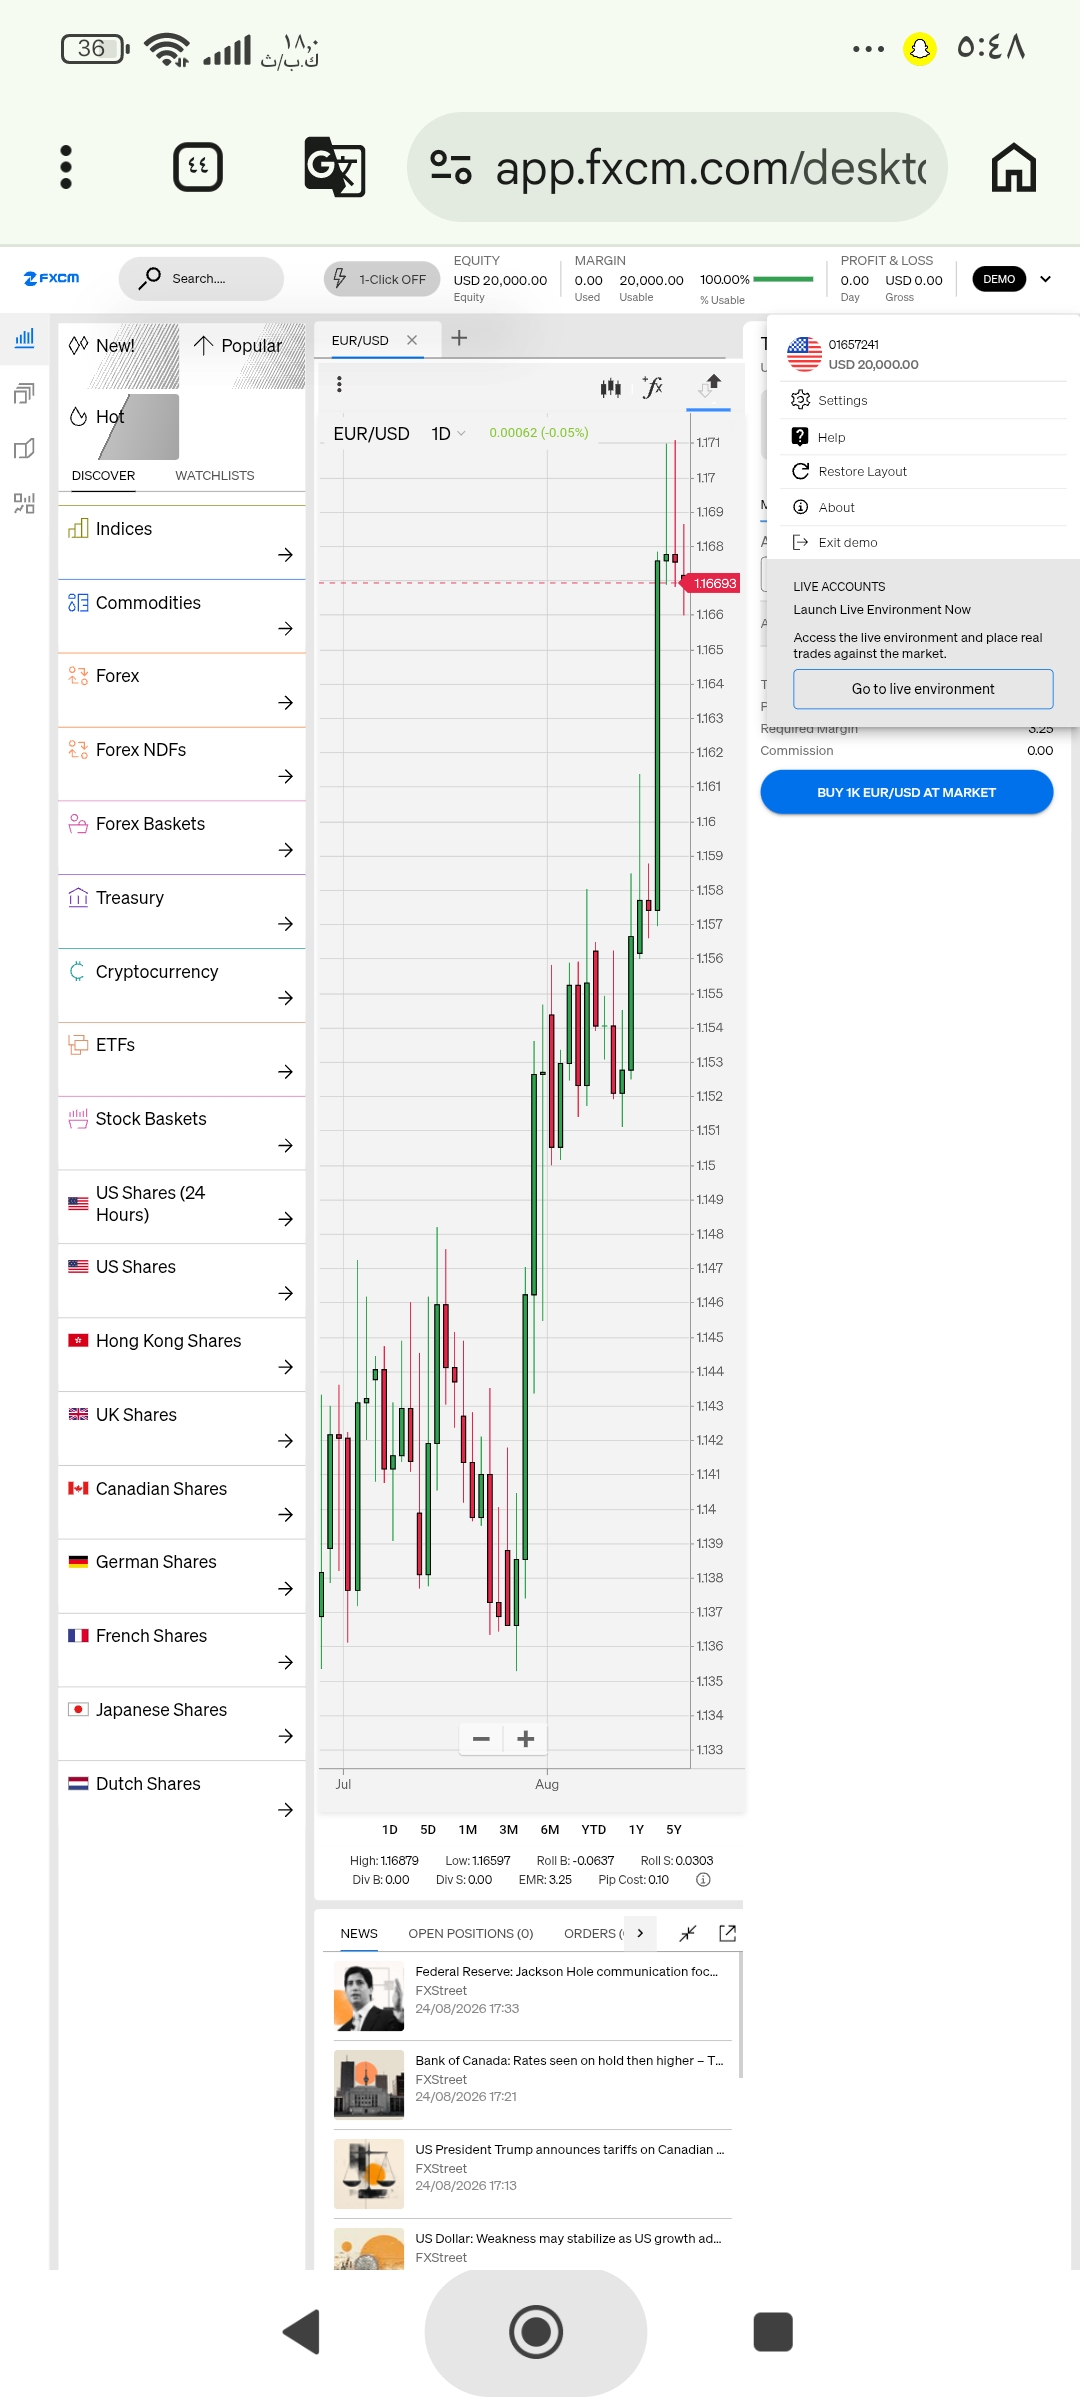Expand ETFs category arrow
Image resolution: width=1080 pixels, height=2400 pixels.
285,1072
